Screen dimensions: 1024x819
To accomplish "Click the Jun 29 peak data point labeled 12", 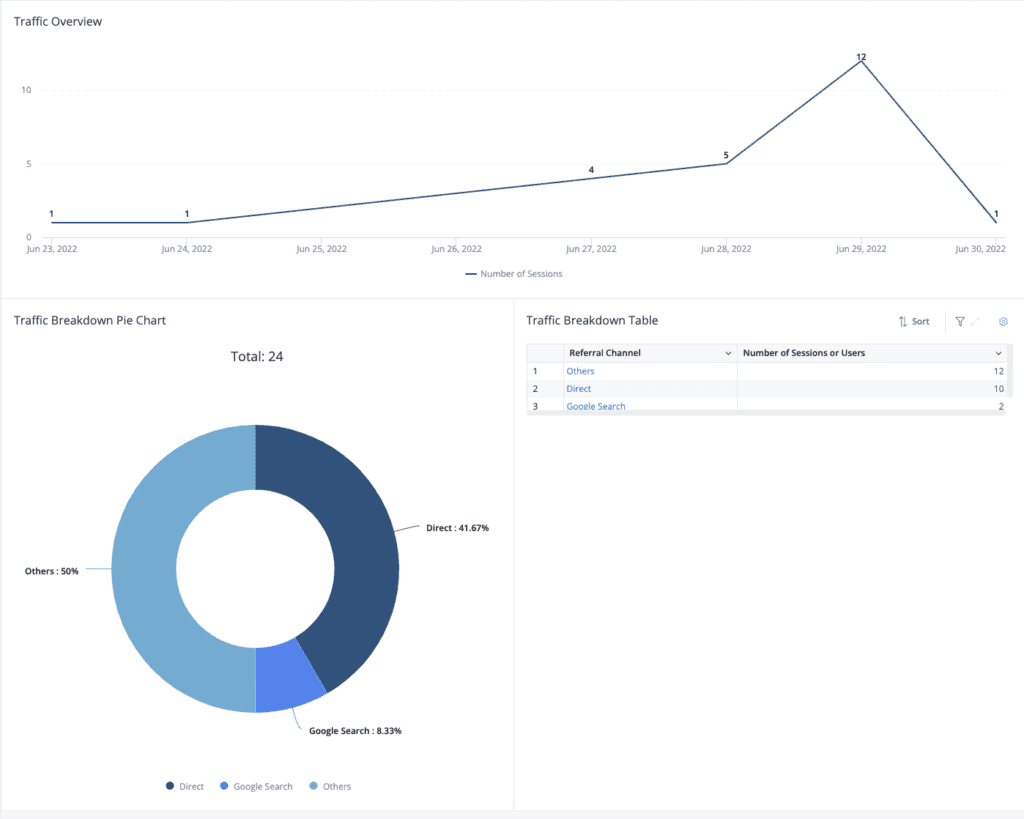I will (861, 62).
